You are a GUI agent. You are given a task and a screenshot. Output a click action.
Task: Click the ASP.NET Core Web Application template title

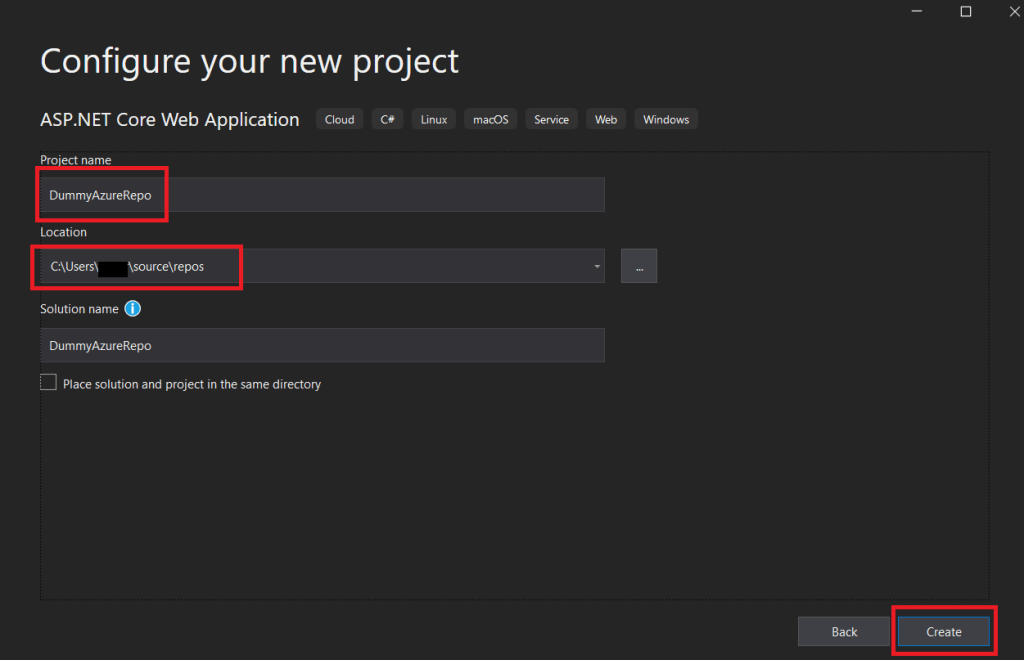coord(169,120)
